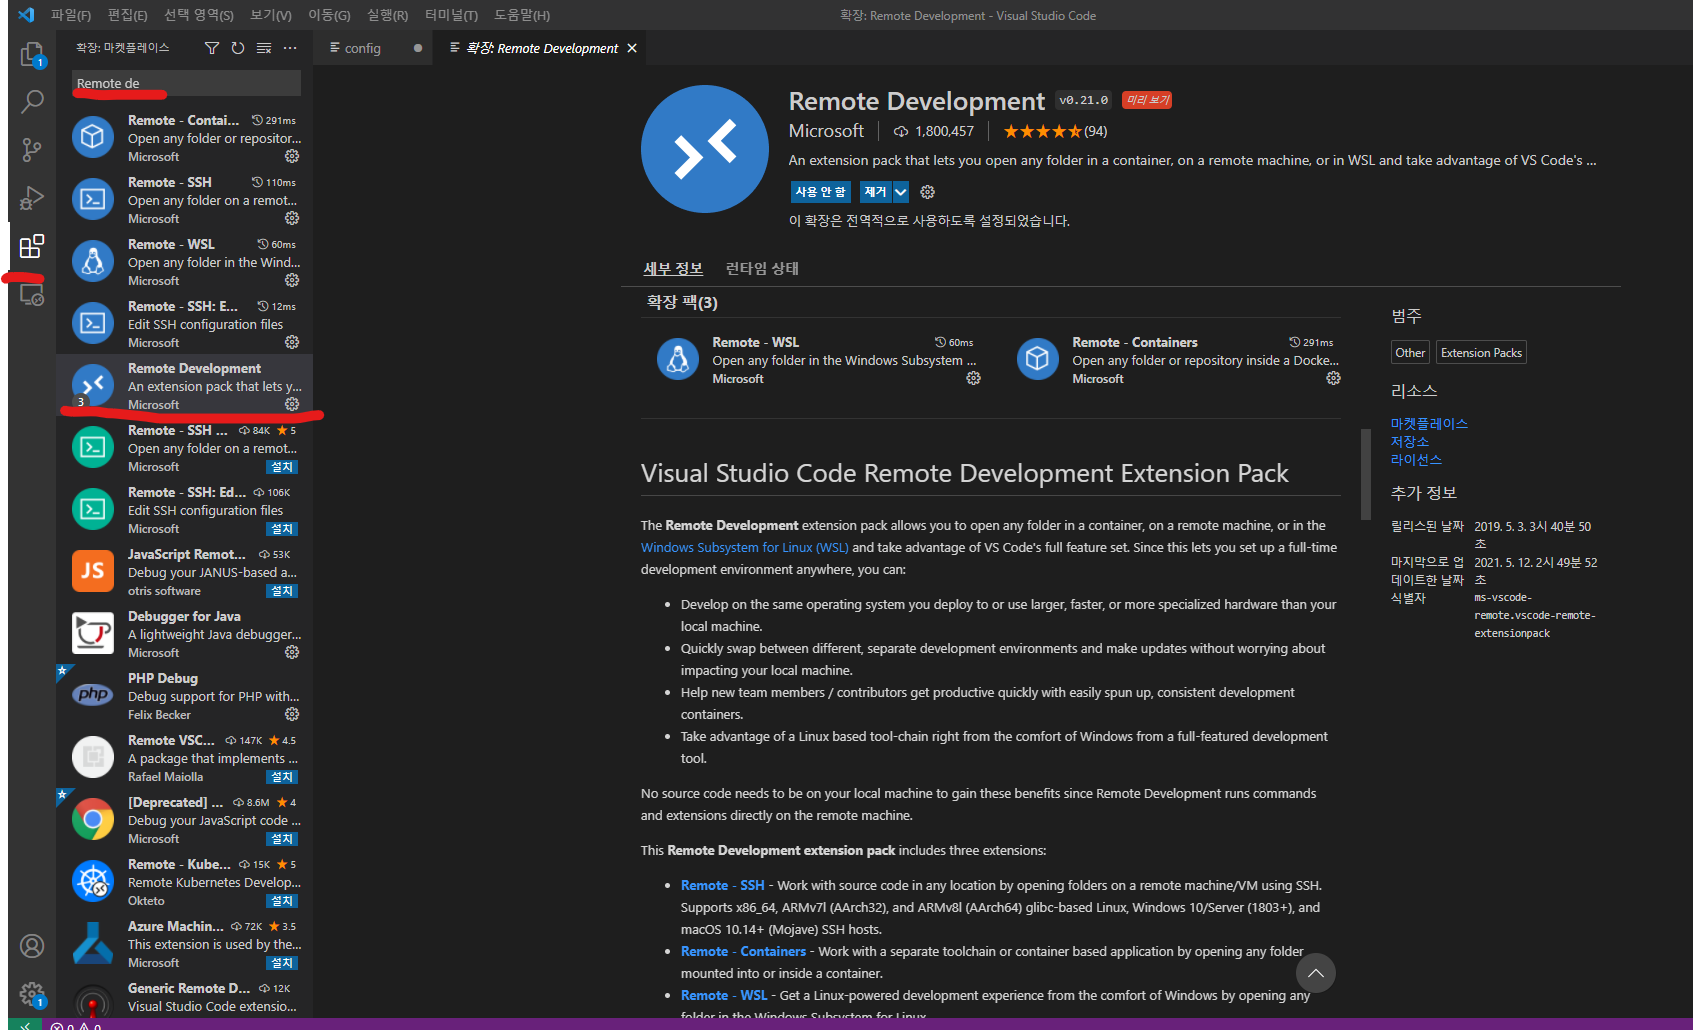This screenshot has width=1693, height=1030.
Task: Install Remote - Kubernetes by Okteto
Action: (x=283, y=901)
